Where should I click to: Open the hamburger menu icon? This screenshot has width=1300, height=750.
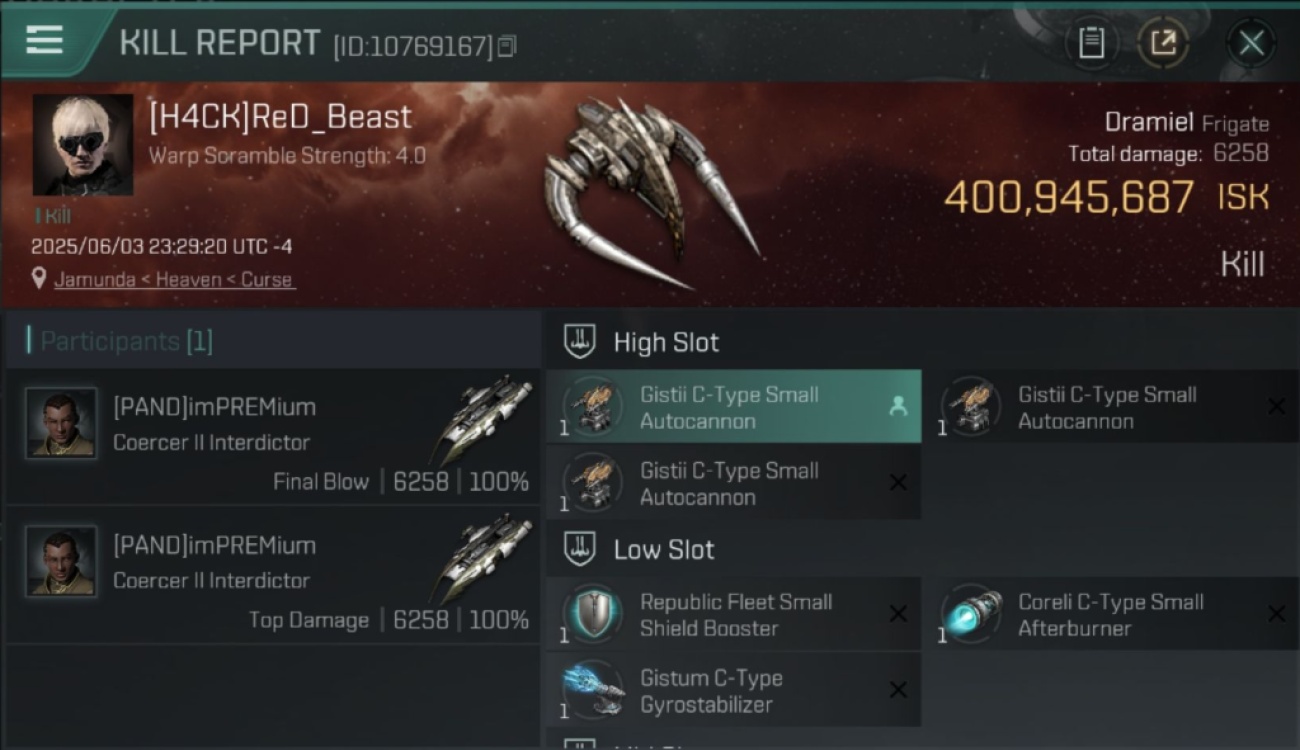(x=44, y=40)
